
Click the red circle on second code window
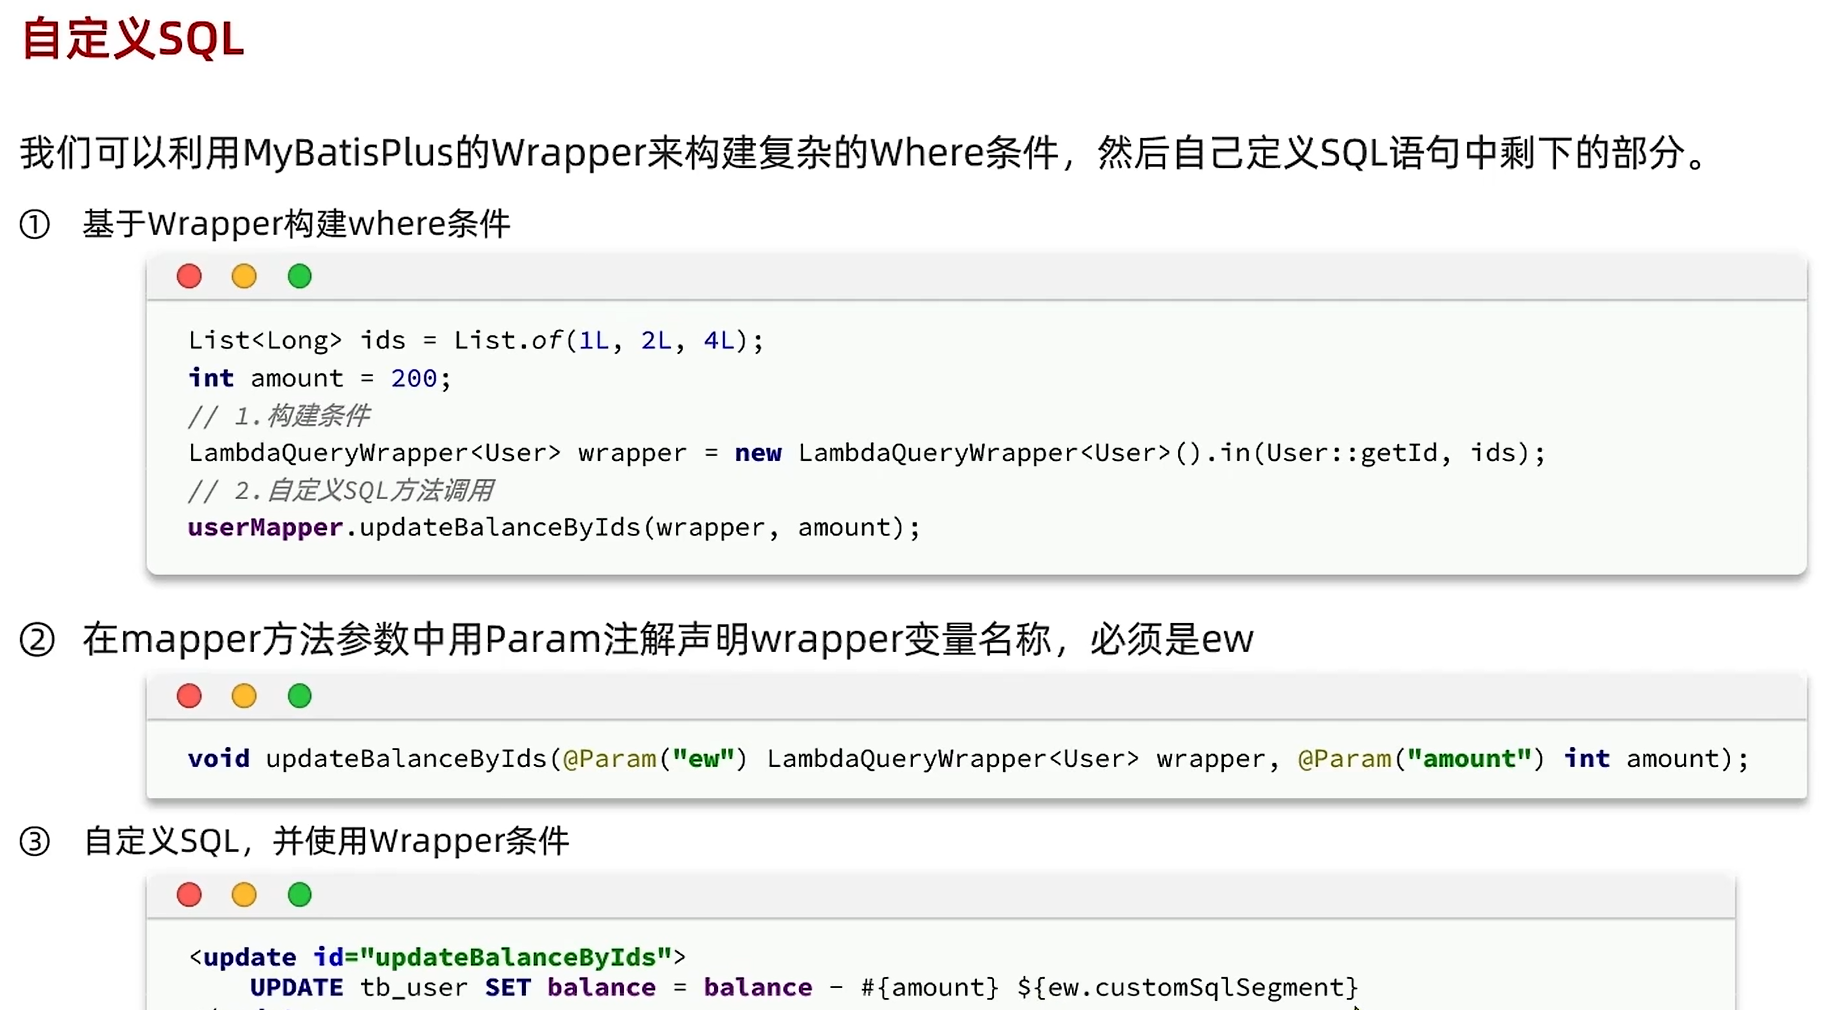click(189, 696)
